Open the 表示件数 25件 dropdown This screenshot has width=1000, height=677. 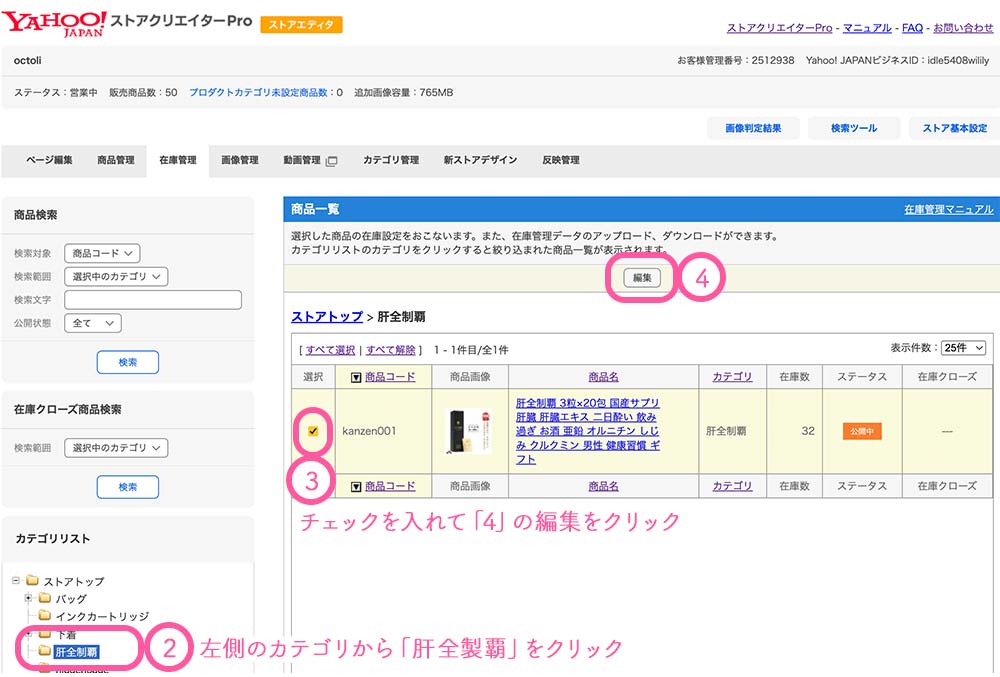(963, 348)
